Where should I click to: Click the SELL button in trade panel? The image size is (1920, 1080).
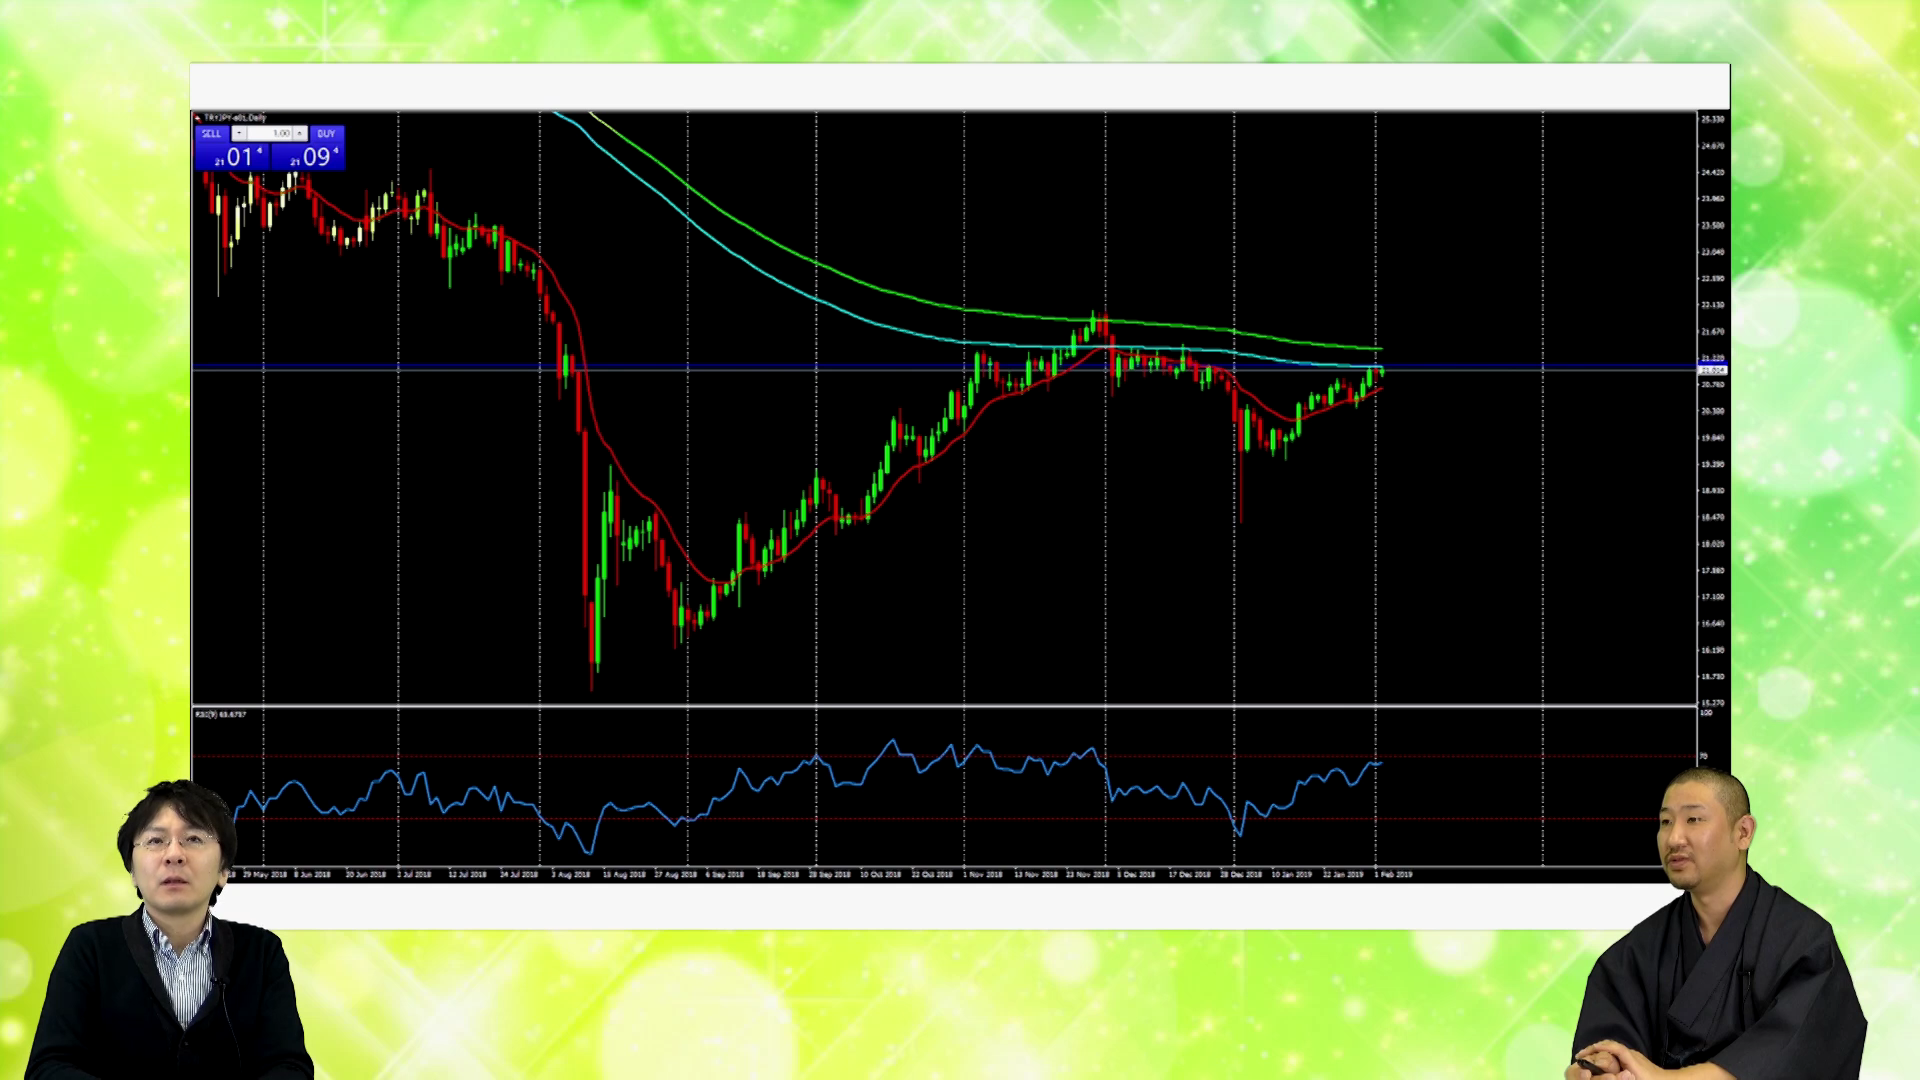[x=211, y=133]
